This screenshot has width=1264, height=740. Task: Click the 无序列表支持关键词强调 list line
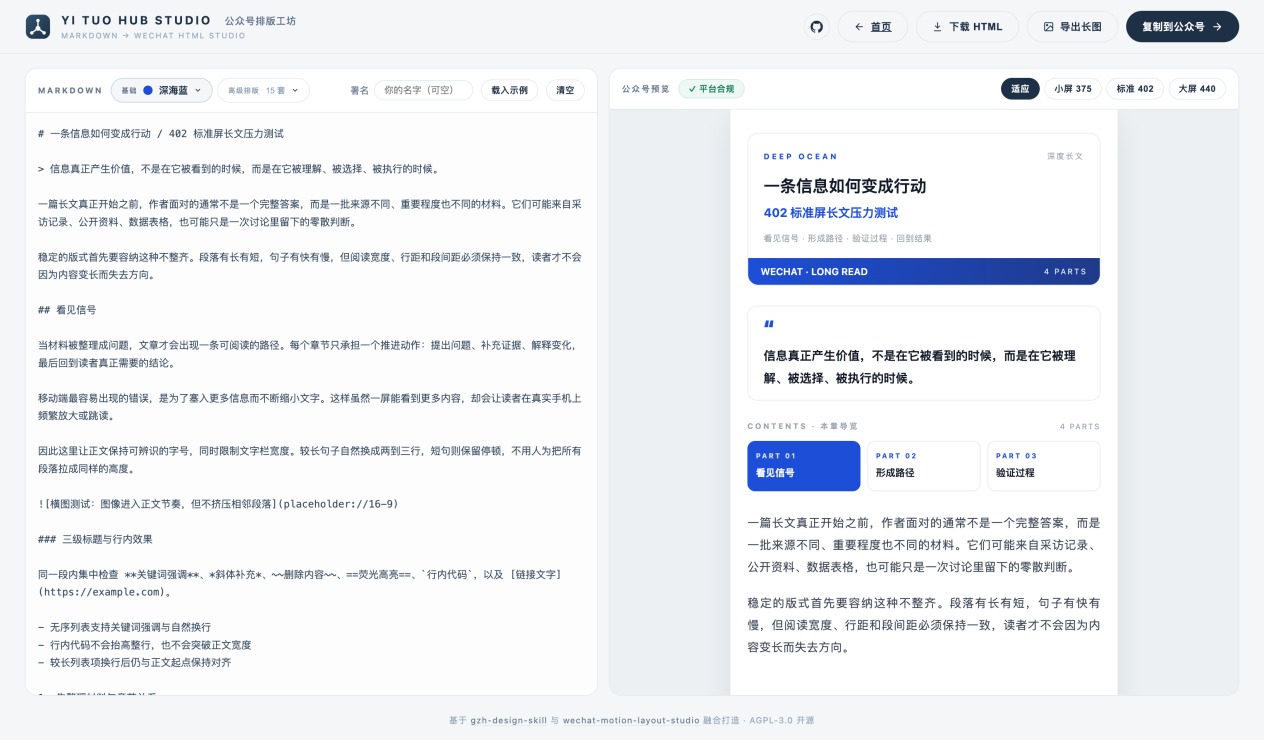(x=124, y=627)
